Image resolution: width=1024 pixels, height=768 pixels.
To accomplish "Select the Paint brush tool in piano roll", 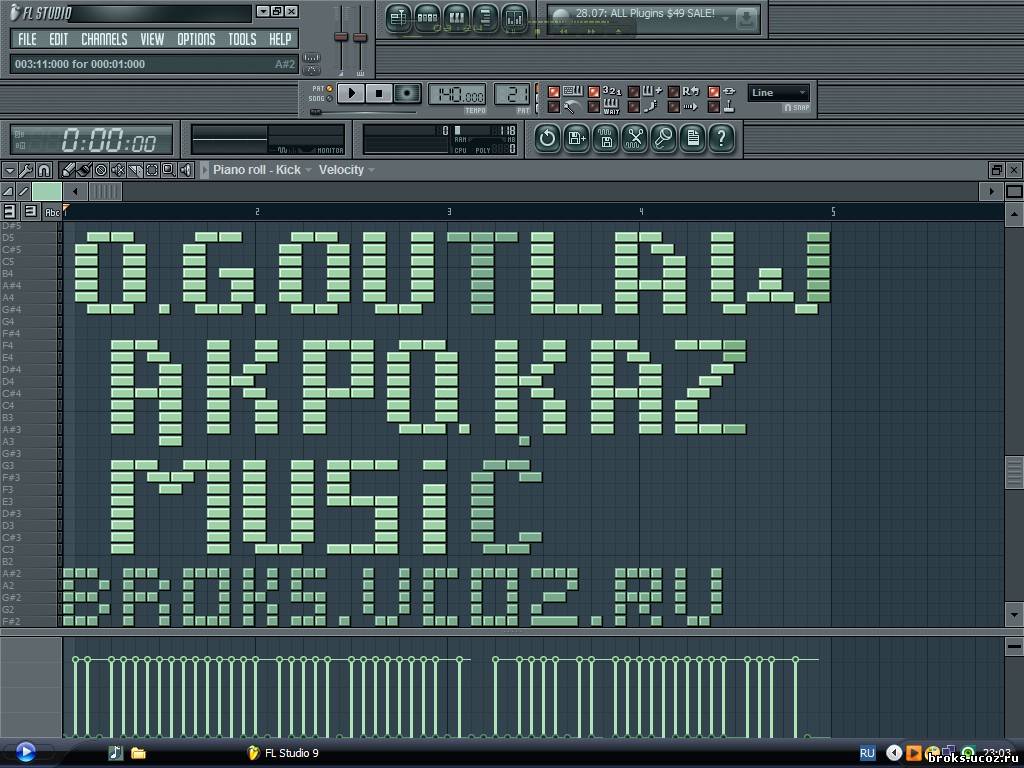I will coord(84,170).
